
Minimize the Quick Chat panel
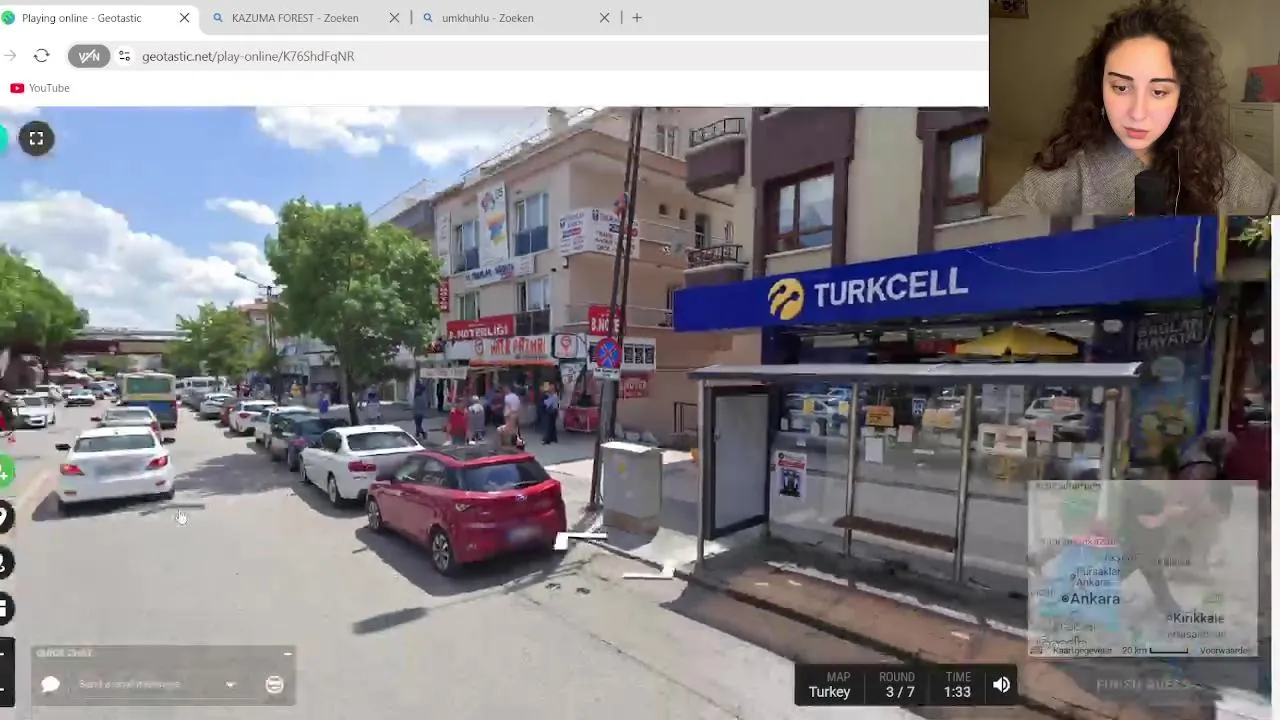(x=287, y=654)
